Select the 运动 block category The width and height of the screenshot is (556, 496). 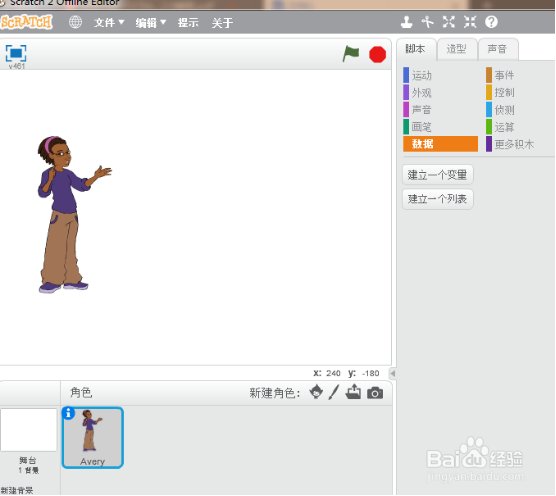coord(440,75)
